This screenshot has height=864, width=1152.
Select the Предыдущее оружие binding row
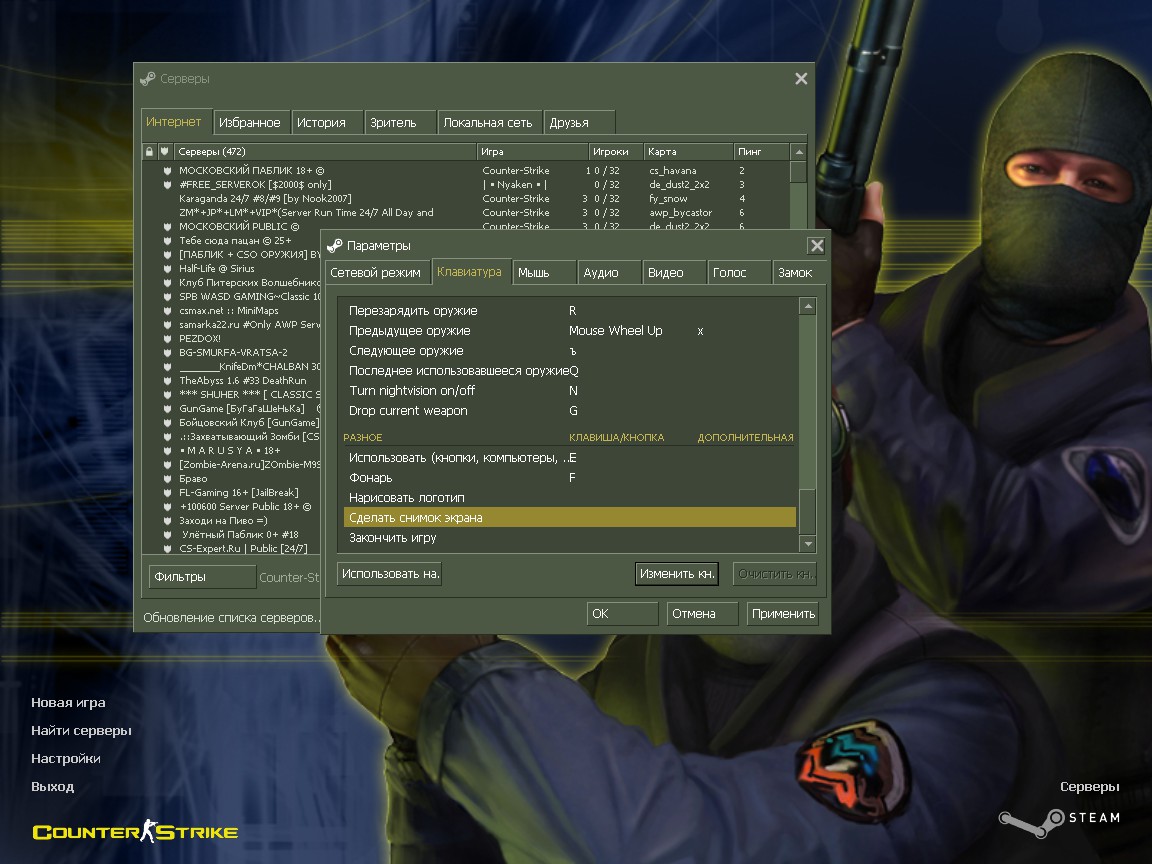click(569, 331)
